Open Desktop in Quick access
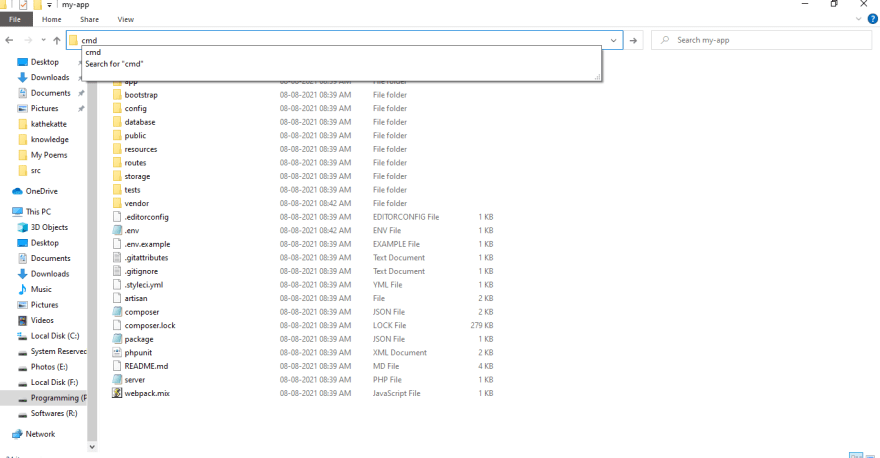This screenshot has height=458, width=880. (x=44, y=62)
